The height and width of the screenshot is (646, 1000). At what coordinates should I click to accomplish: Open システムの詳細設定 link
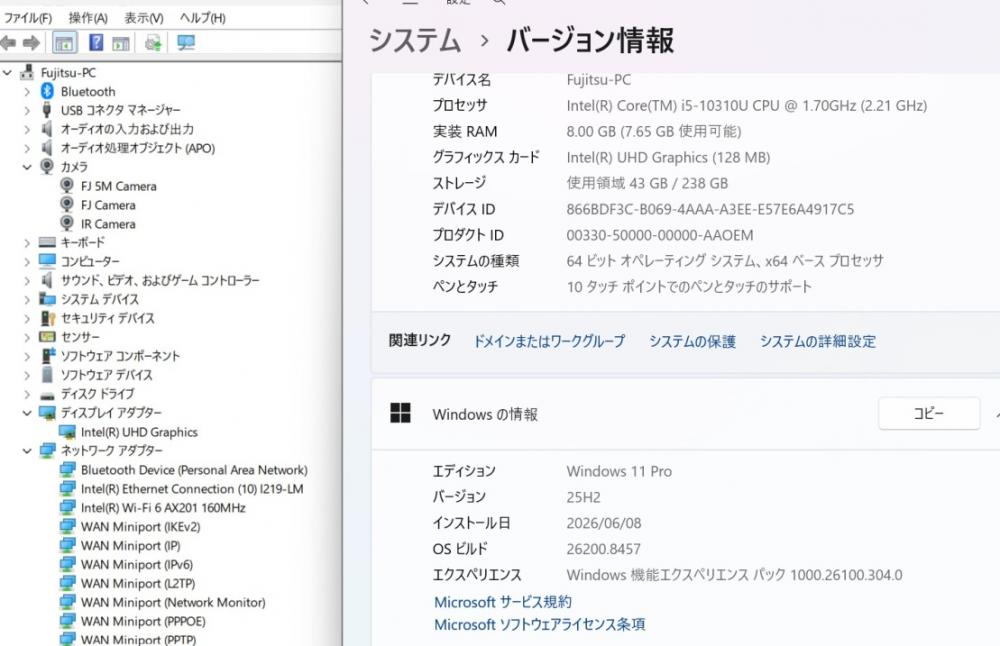[818, 341]
